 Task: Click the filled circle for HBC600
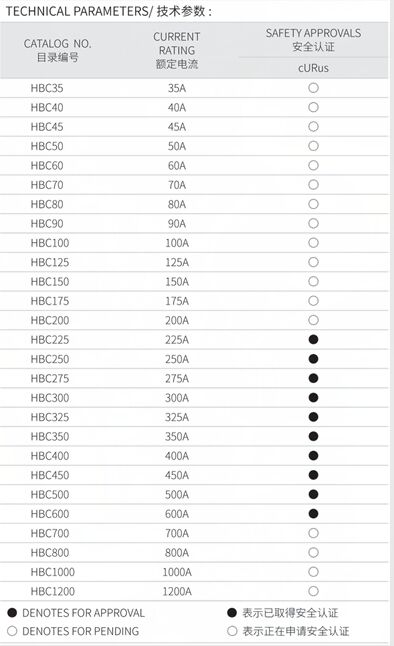313,514
